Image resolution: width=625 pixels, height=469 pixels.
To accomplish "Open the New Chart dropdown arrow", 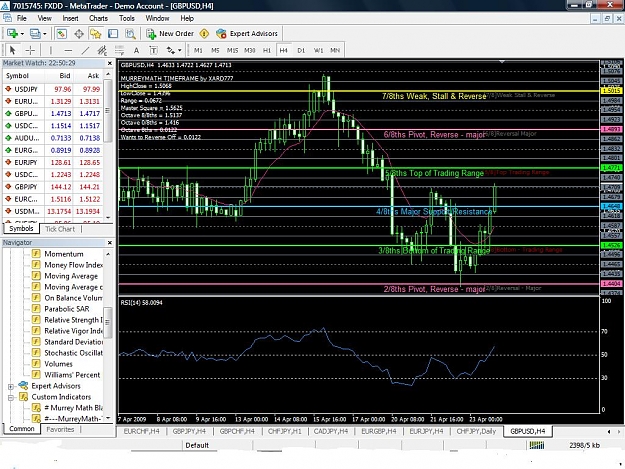I will (x=22, y=34).
